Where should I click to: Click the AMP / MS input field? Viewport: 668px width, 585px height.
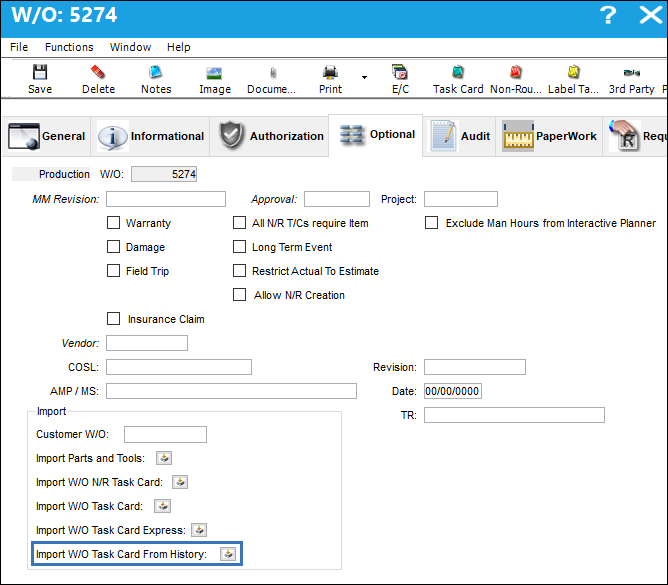231,391
